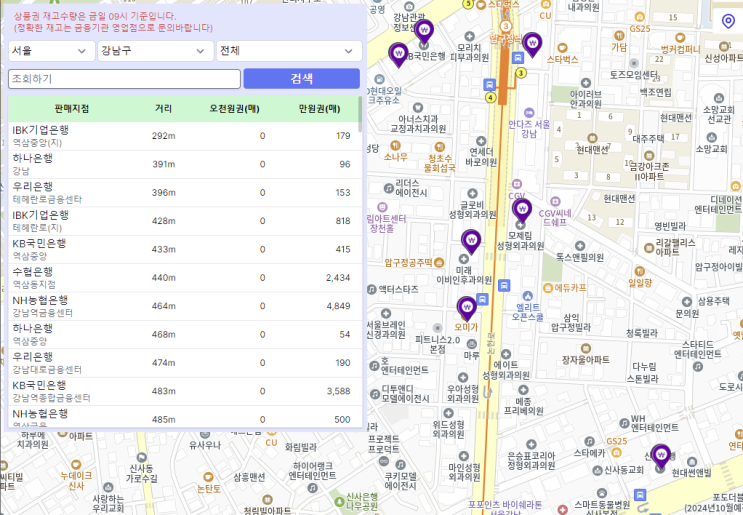
Task: Click the 조회하기 search input field
Action: (124, 79)
